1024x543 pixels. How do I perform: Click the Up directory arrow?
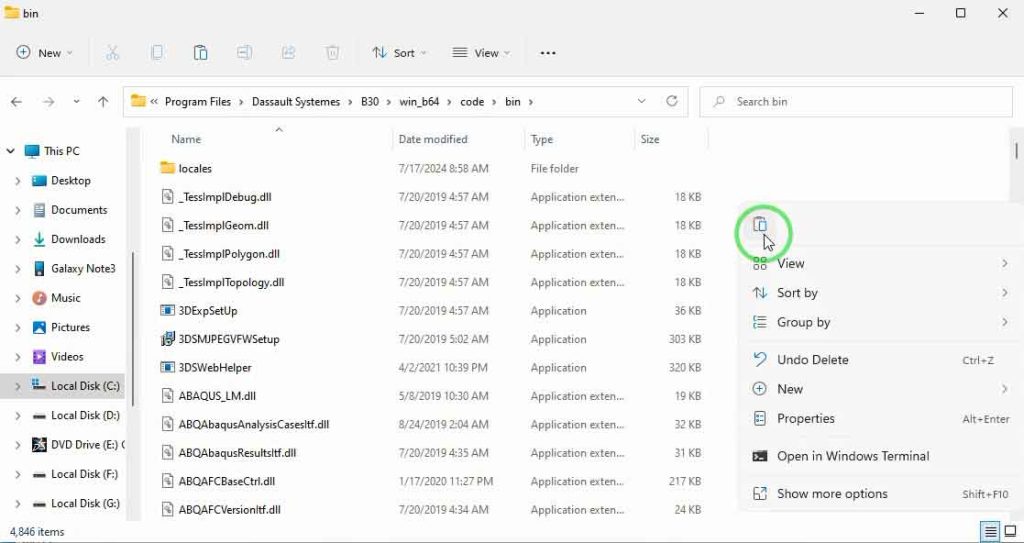103,102
